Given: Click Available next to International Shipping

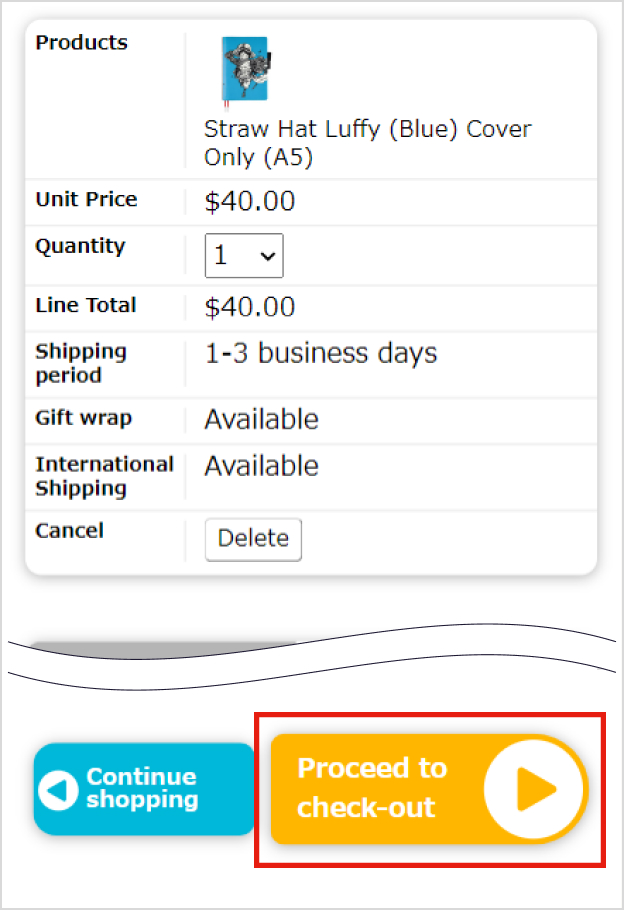Looking at the screenshot, I should (262, 467).
